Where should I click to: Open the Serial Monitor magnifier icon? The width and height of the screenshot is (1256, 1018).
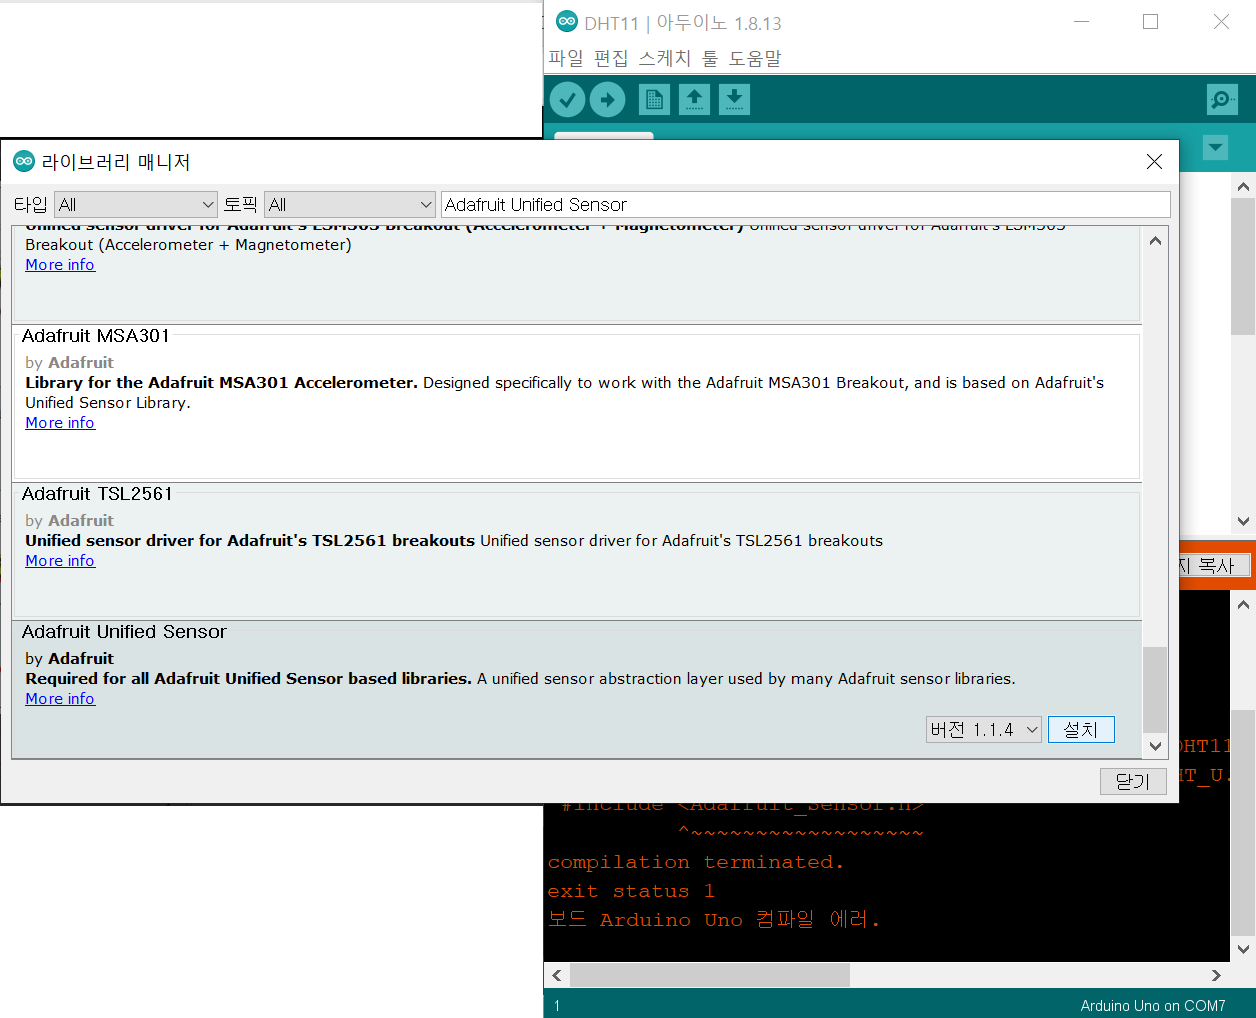1222,100
